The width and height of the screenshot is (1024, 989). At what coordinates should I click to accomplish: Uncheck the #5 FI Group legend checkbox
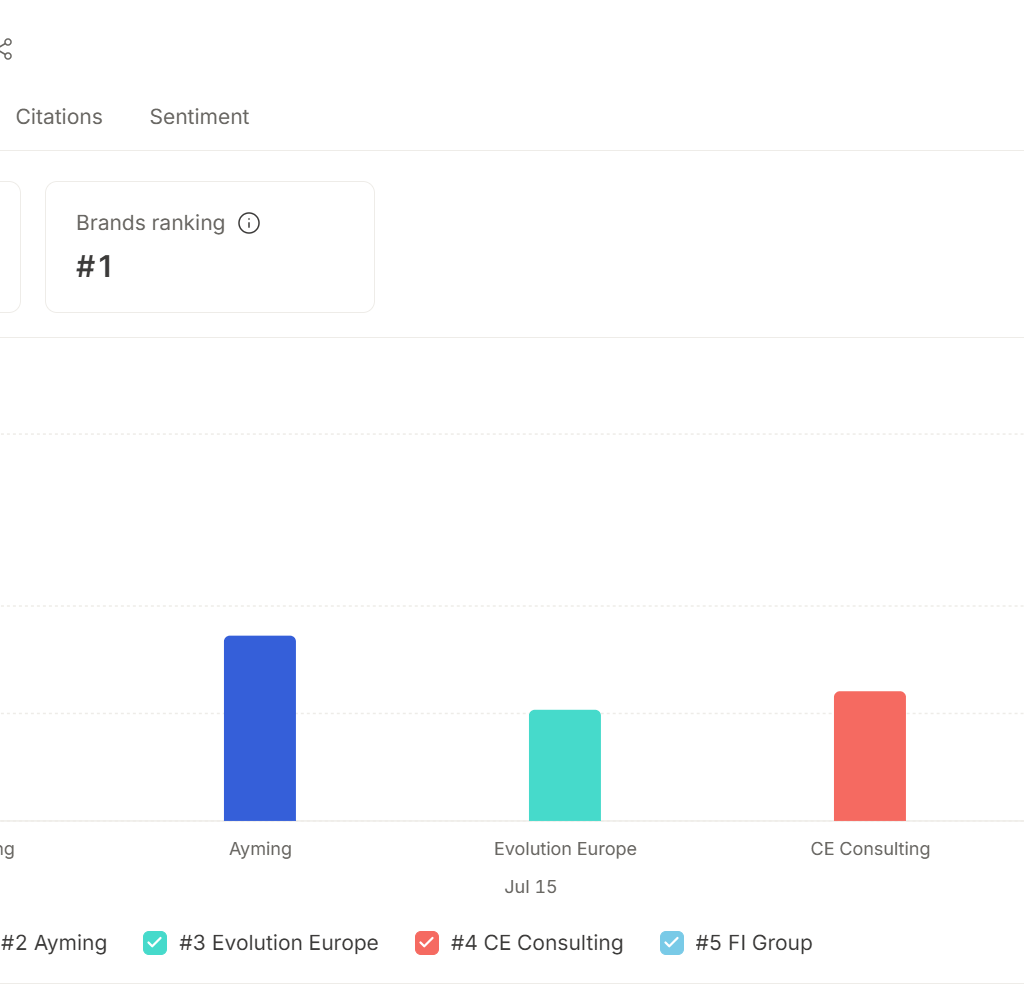(x=671, y=943)
